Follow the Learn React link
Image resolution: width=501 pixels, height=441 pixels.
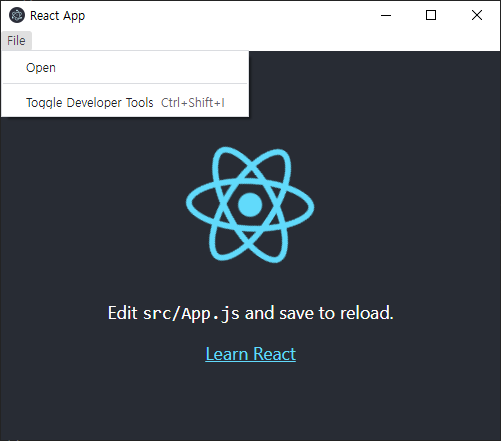click(251, 354)
